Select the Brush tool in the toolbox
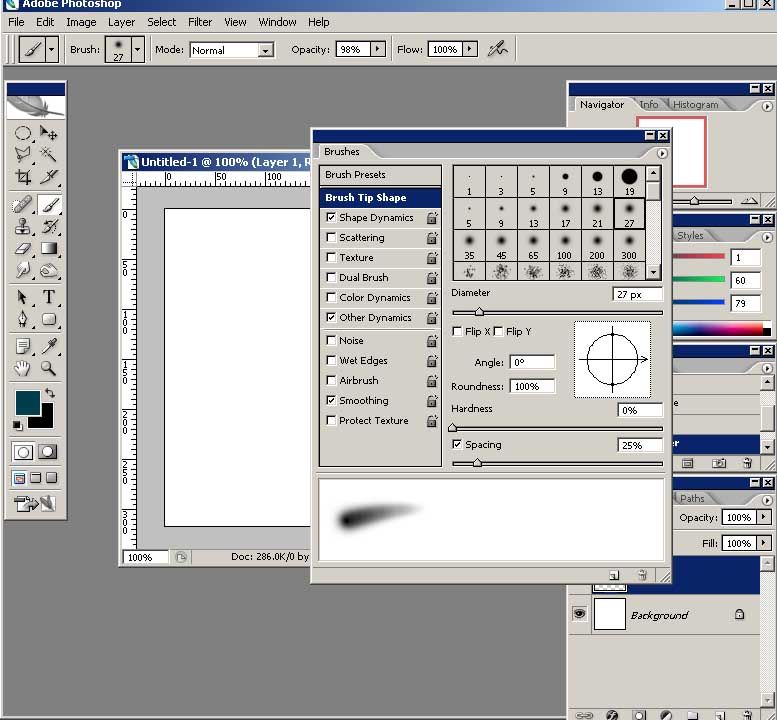 coord(49,205)
